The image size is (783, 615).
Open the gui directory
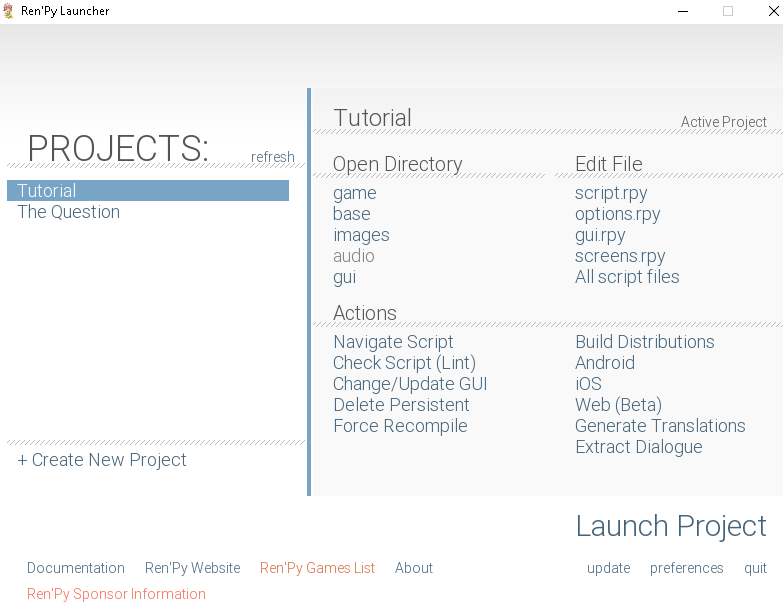[x=345, y=278]
